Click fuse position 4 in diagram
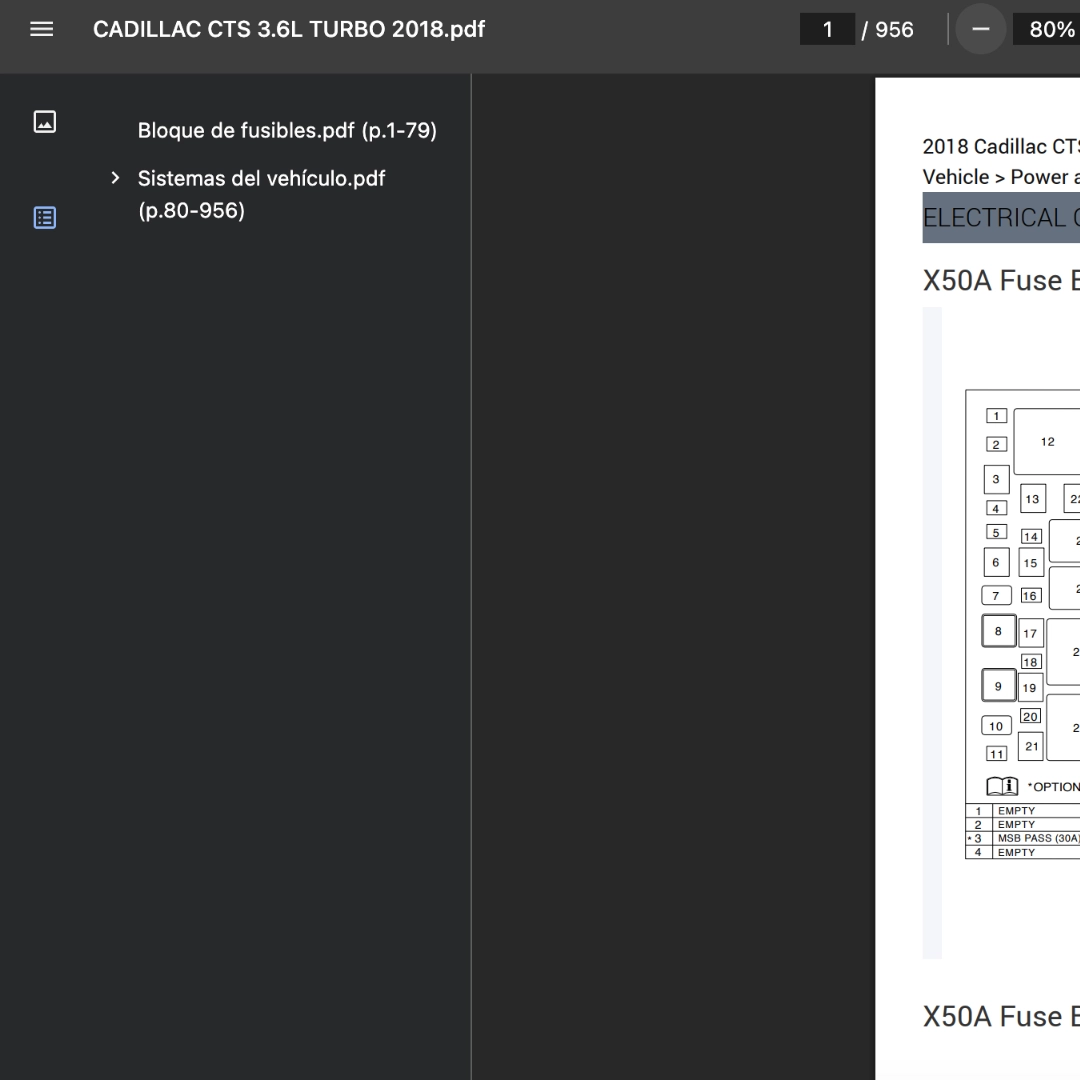The height and width of the screenshot is (1080, 1080). point(996,508)
